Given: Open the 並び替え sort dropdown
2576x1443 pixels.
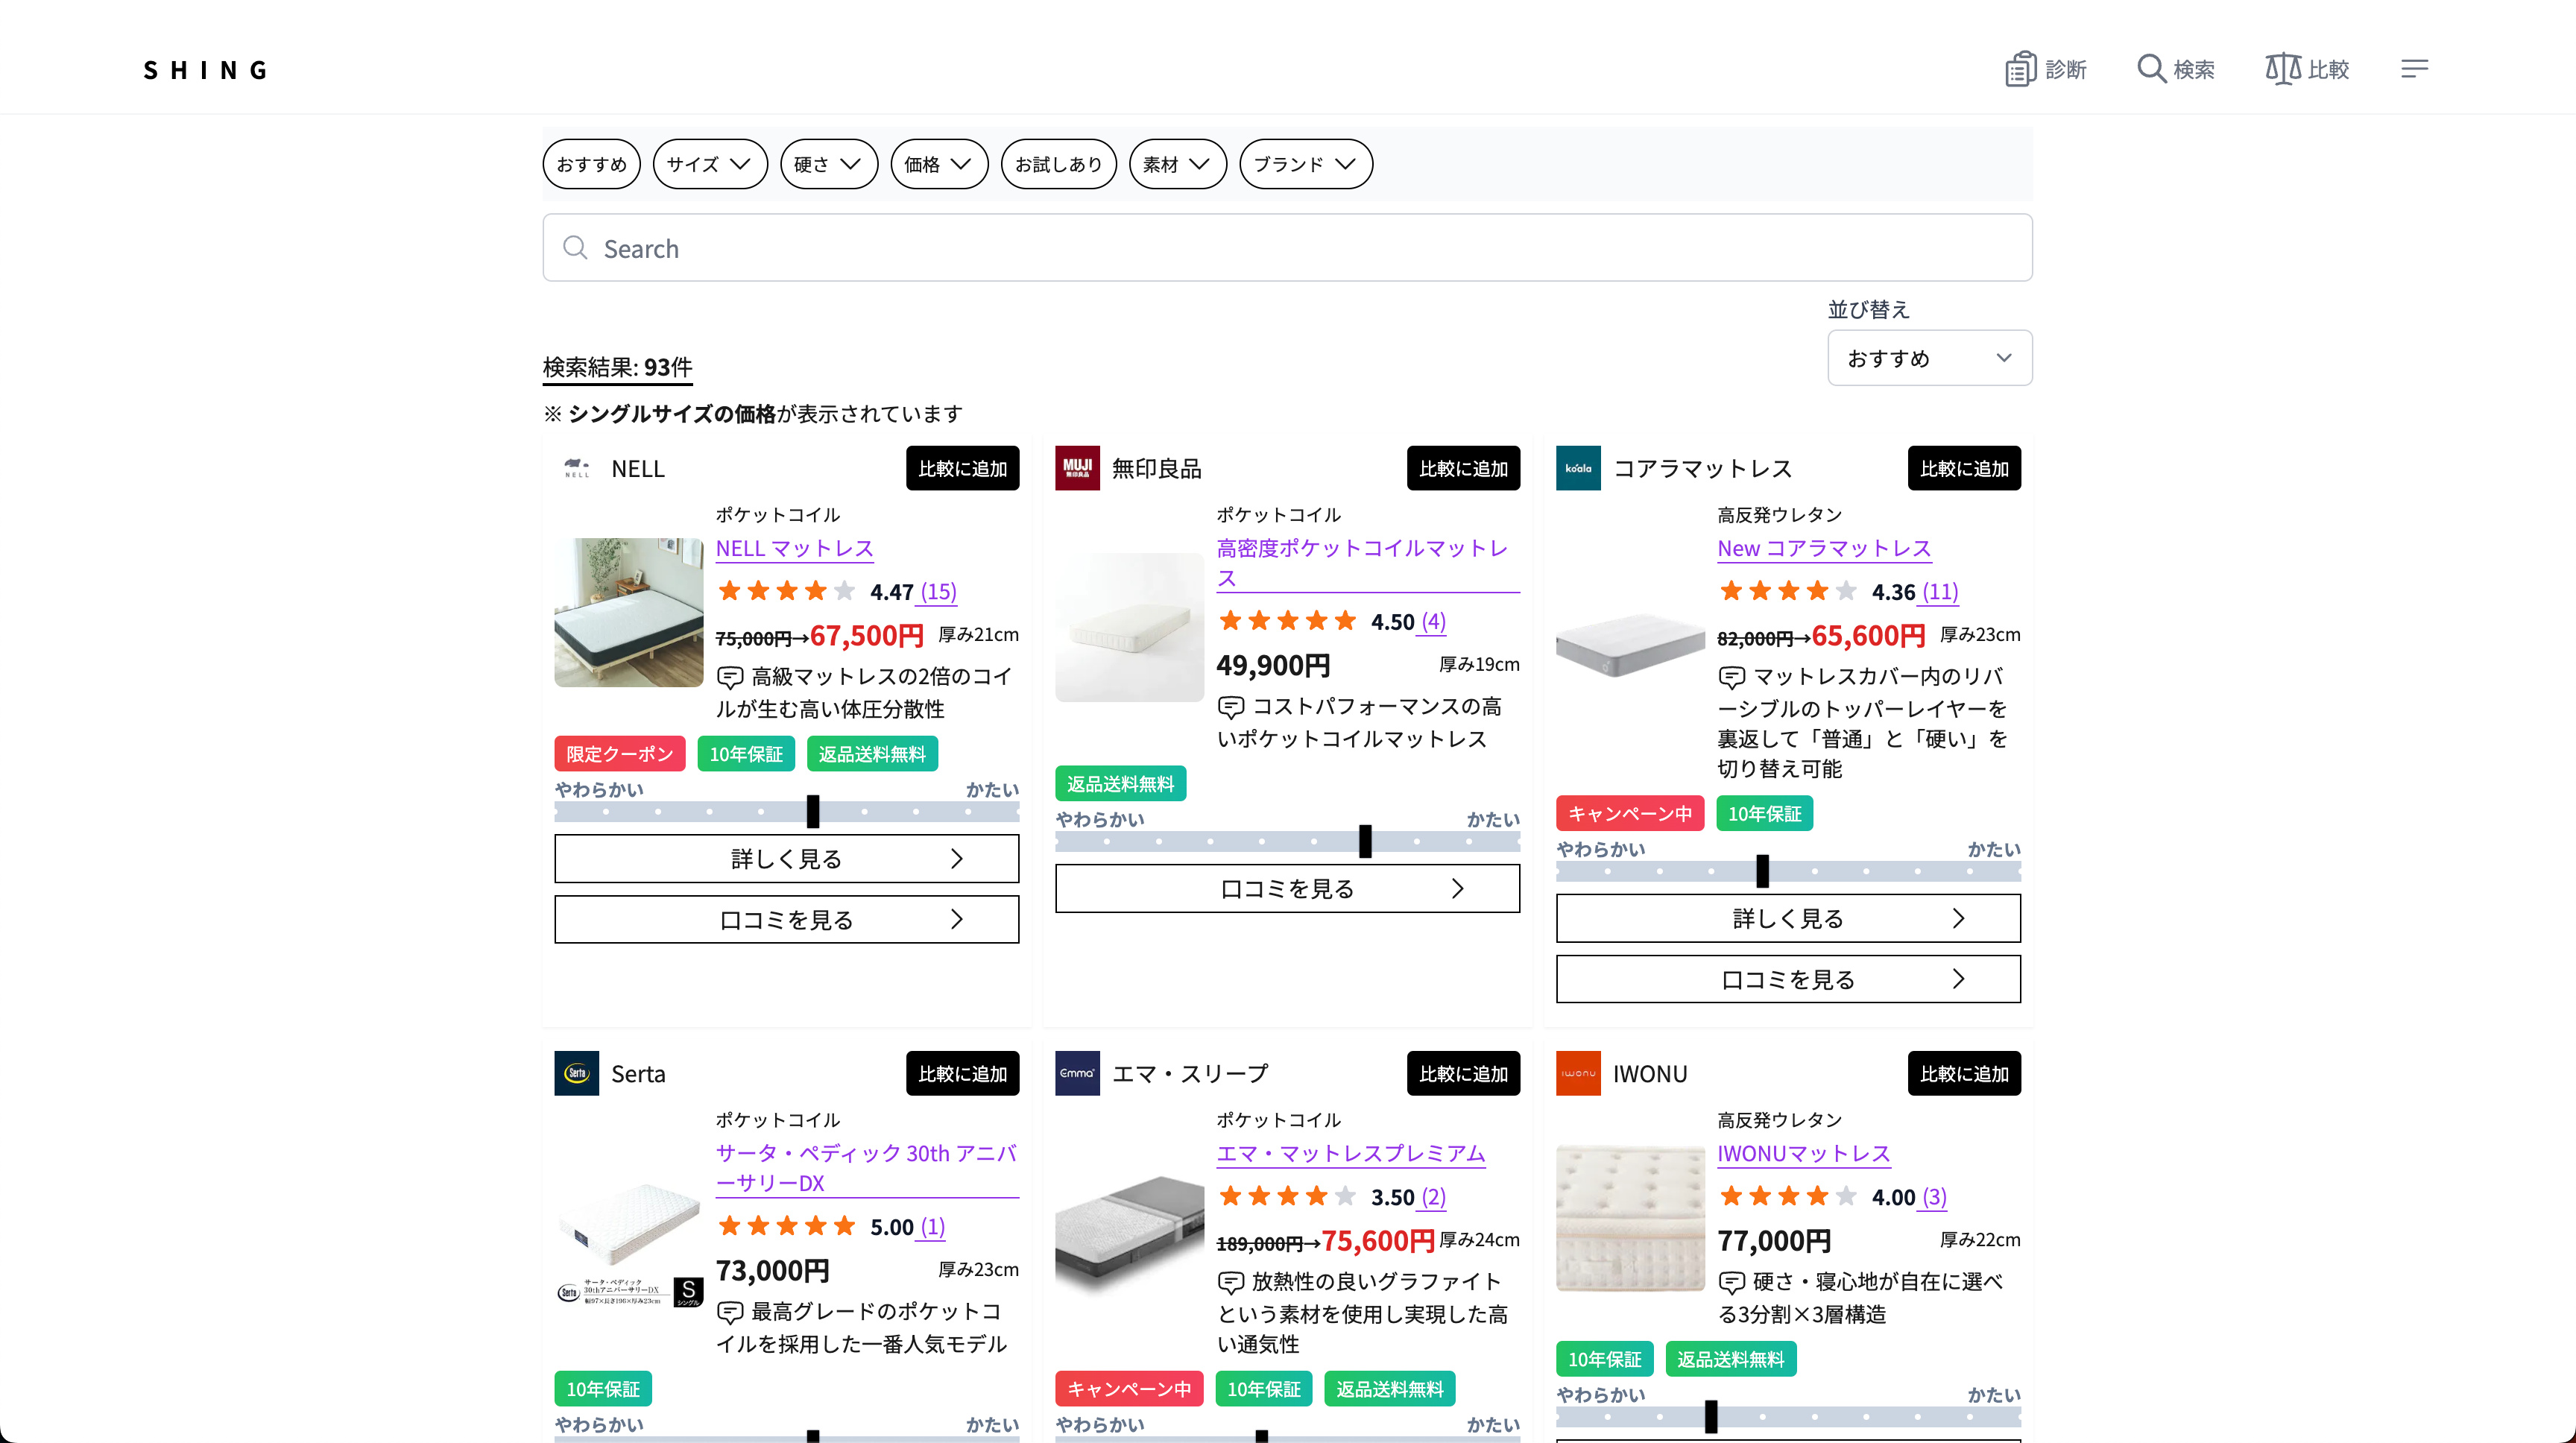Looking at the screenshot, I should 1930,358.
